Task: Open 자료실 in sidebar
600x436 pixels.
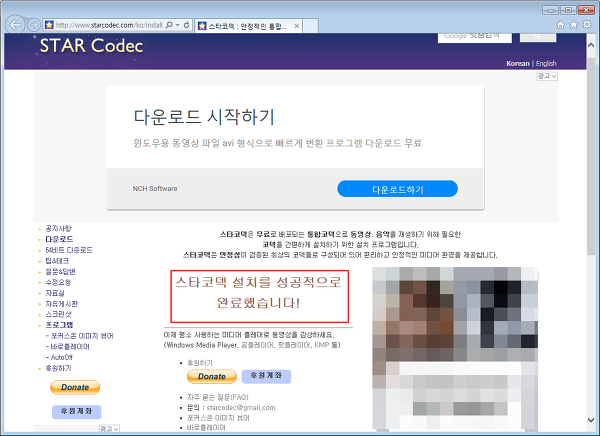Action: click(x=55, y=293)
